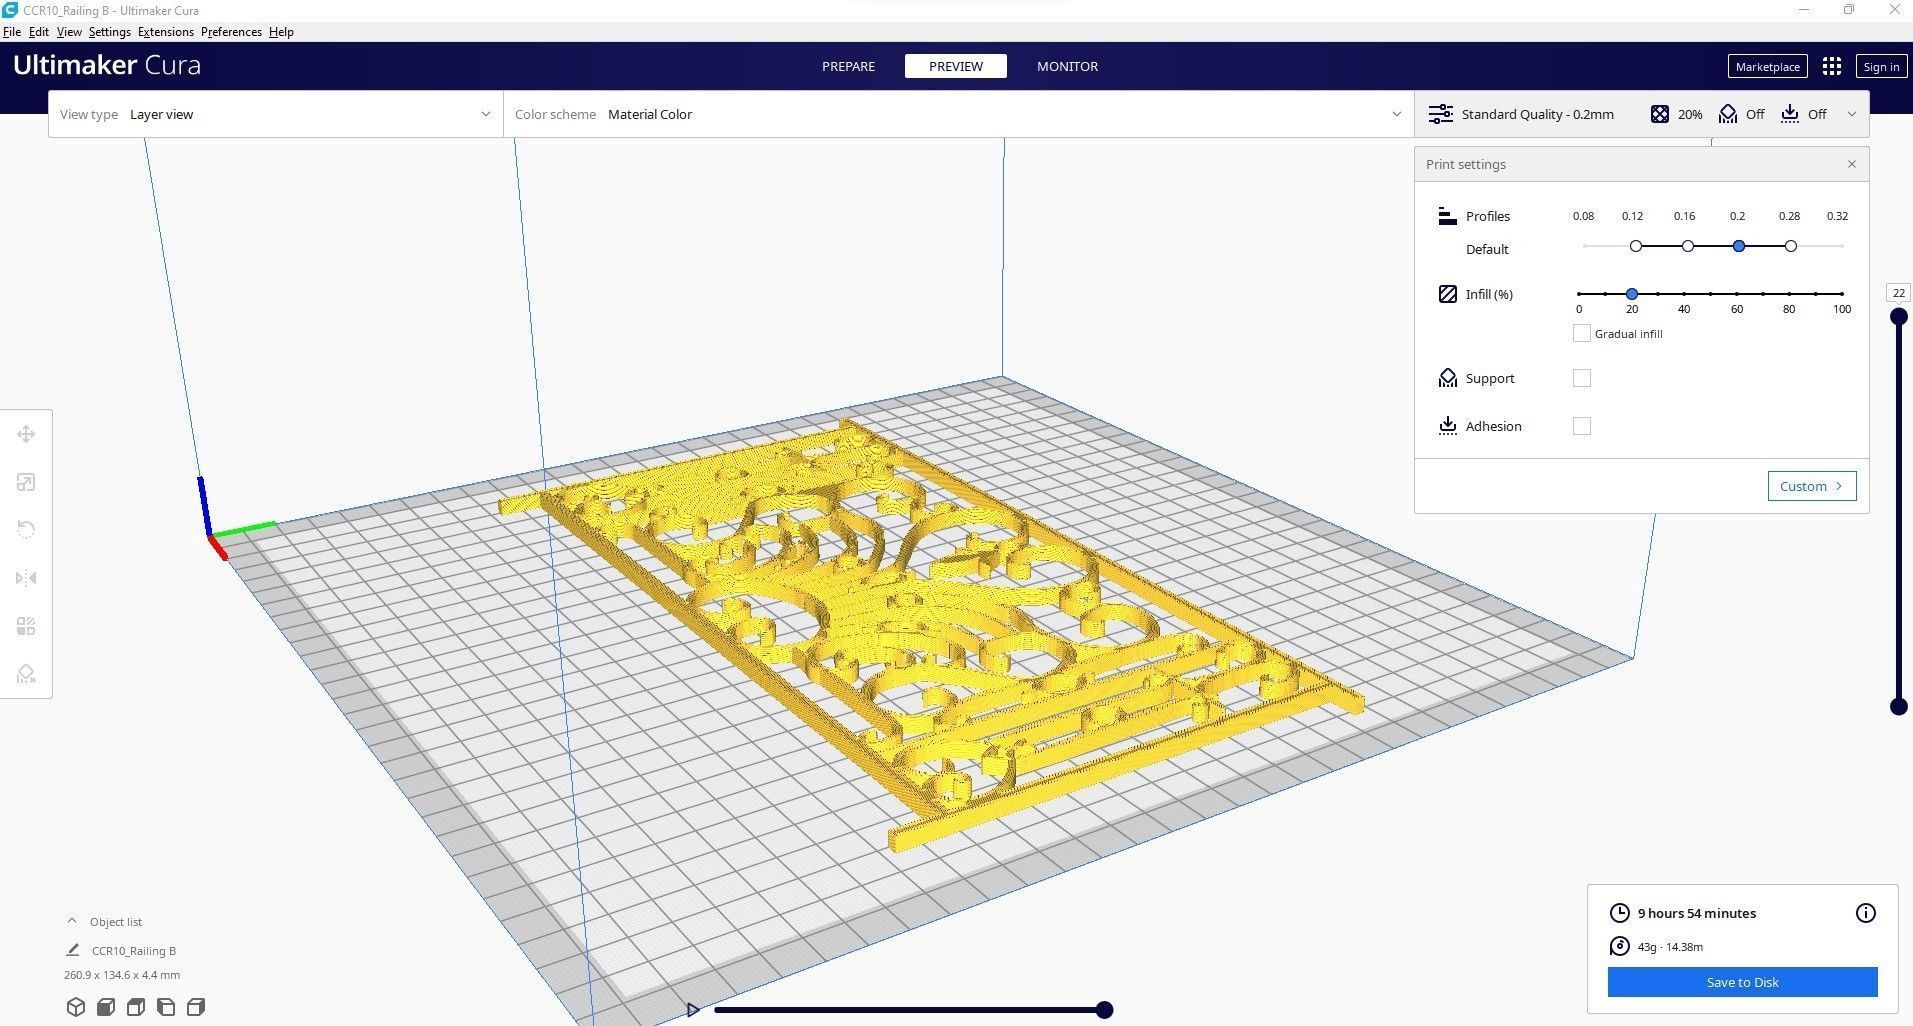This screenshot has width=1913, height=1026.
Task: Switch to the MONITOR stage
Action: [1067, 66]
